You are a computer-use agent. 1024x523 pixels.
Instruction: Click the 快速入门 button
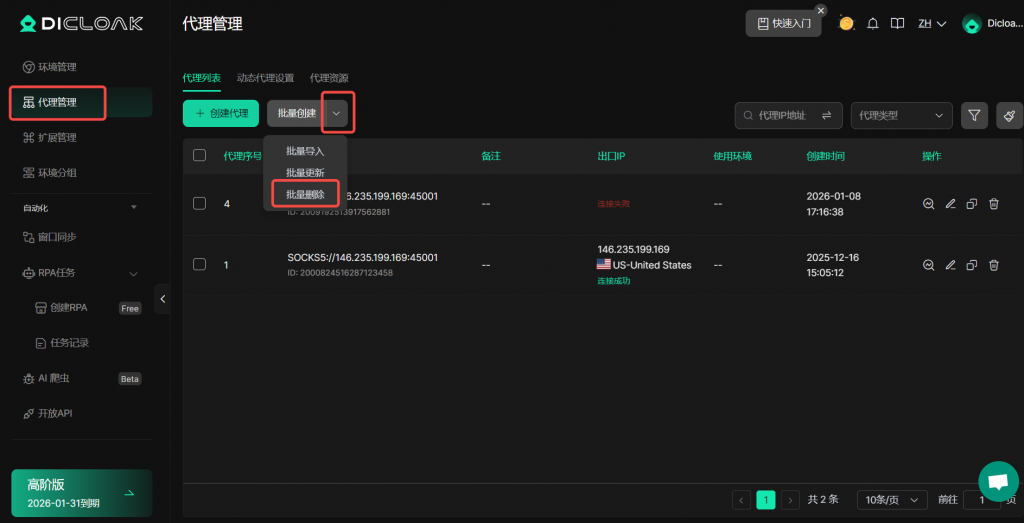pyautogui.click(x=783, y=23)
